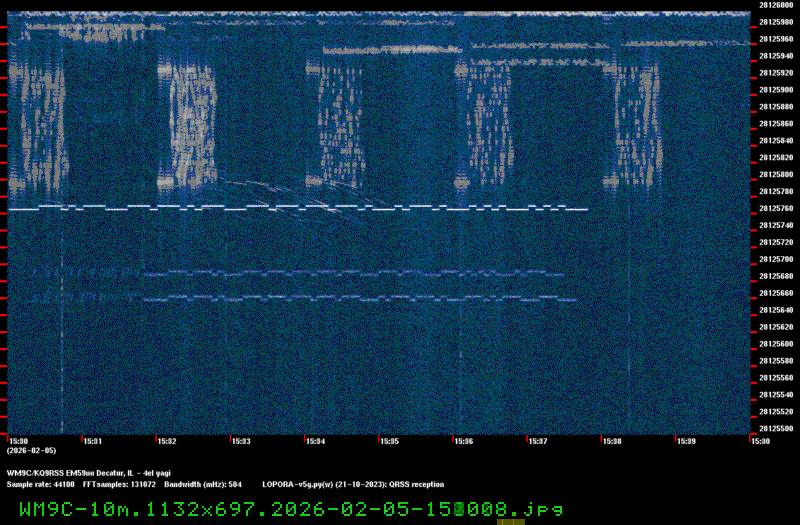Click the 28125840 frequency label
Image resolution: width=800 pixels, height=525 pixels.
(x=776, y=140)
